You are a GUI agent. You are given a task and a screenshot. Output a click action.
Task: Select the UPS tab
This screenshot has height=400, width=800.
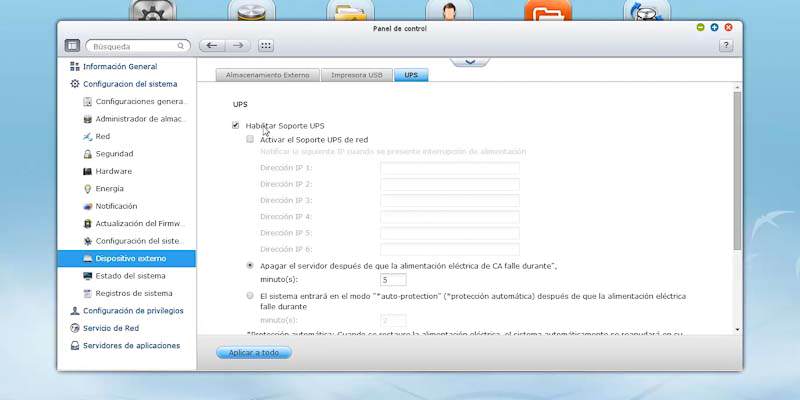coord(411,75)
